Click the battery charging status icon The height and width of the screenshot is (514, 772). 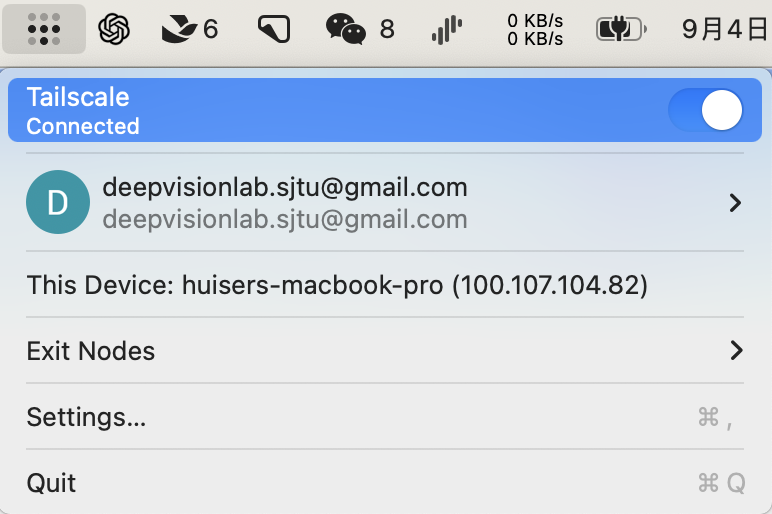(621, 29)
